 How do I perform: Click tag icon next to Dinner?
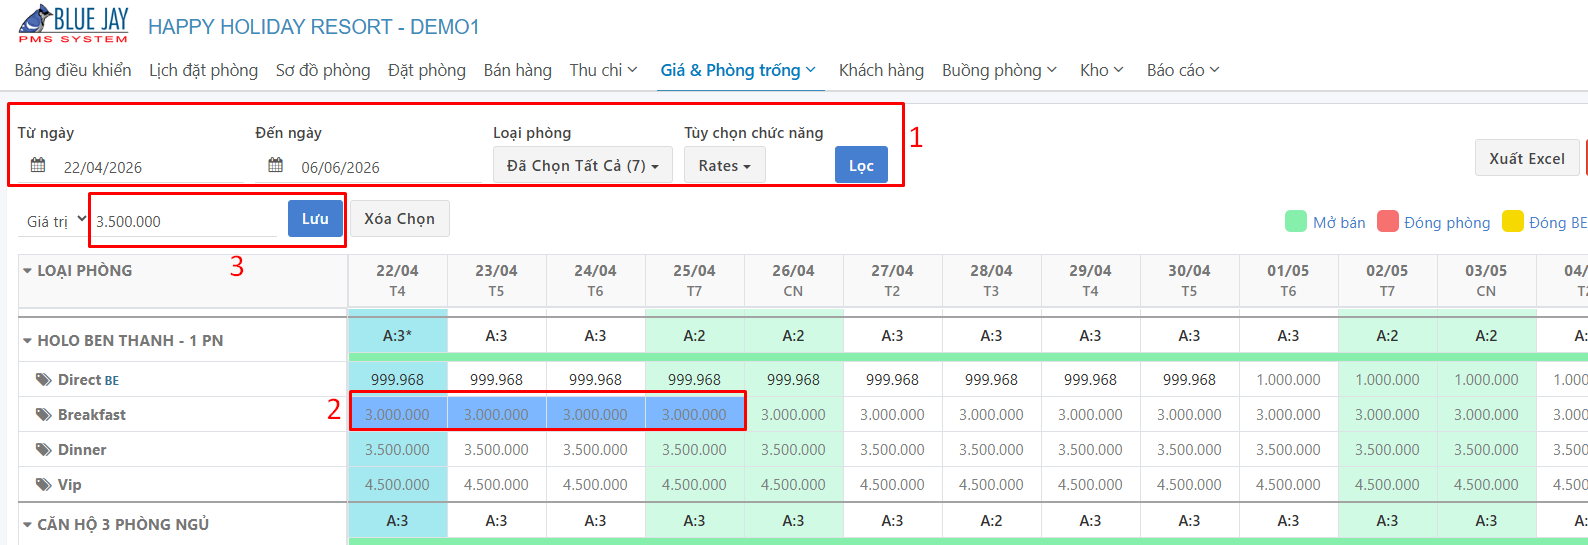(43, 449)
